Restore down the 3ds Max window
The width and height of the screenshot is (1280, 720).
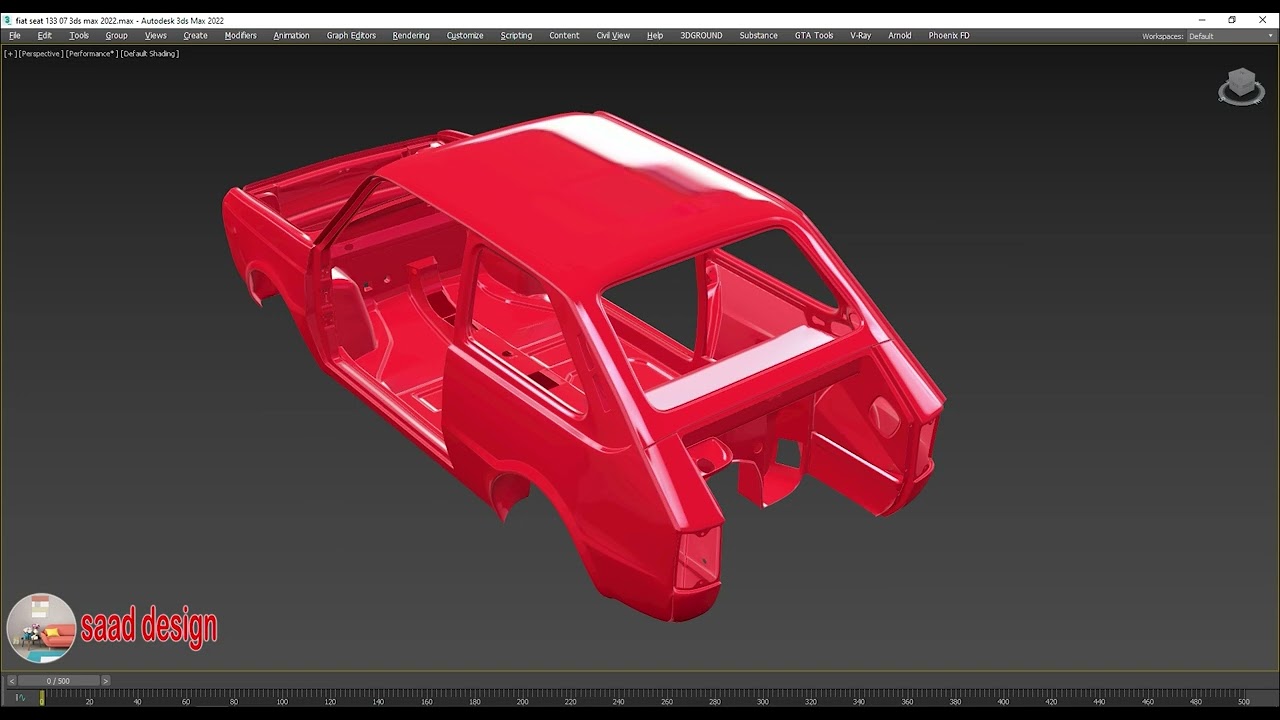(1232, 20)
